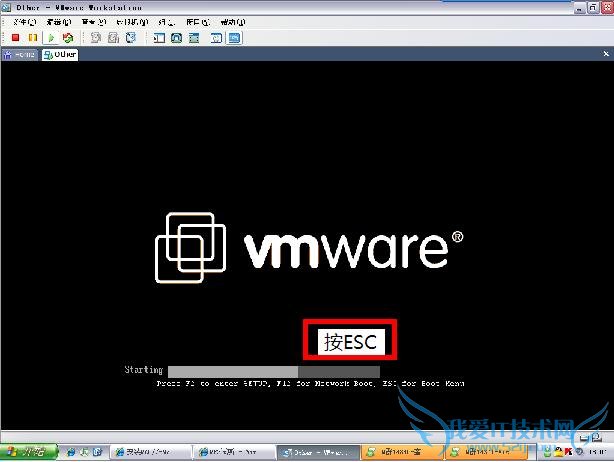Click the Windows Start button
Viewport: 614px width, 462px height.
coord(28,452)
